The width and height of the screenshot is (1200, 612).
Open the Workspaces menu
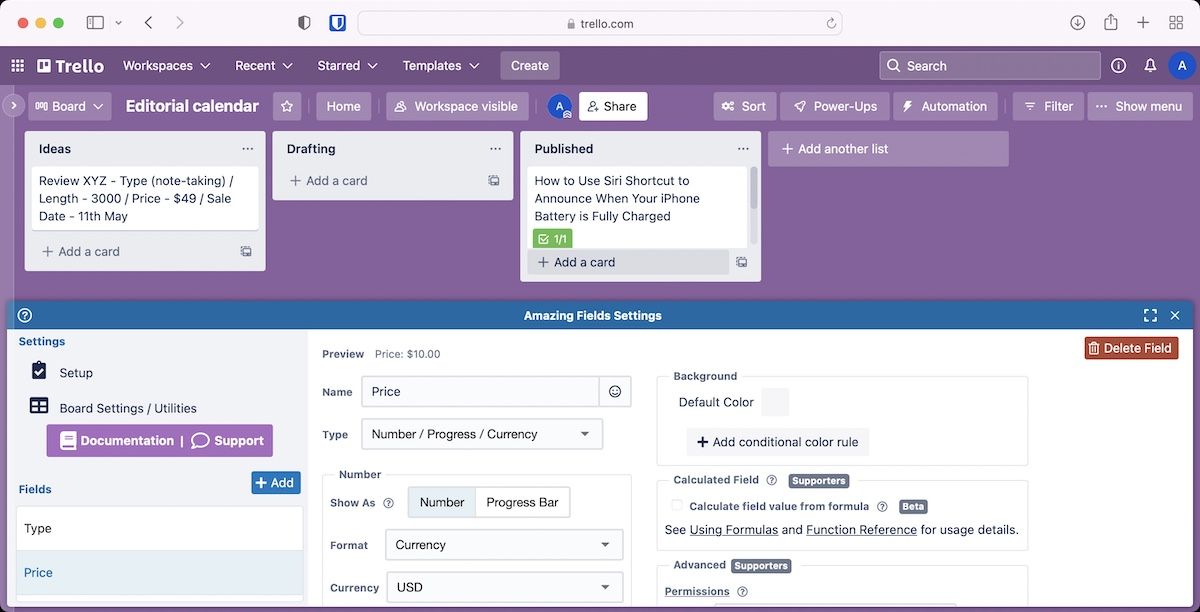click(166, 66)
